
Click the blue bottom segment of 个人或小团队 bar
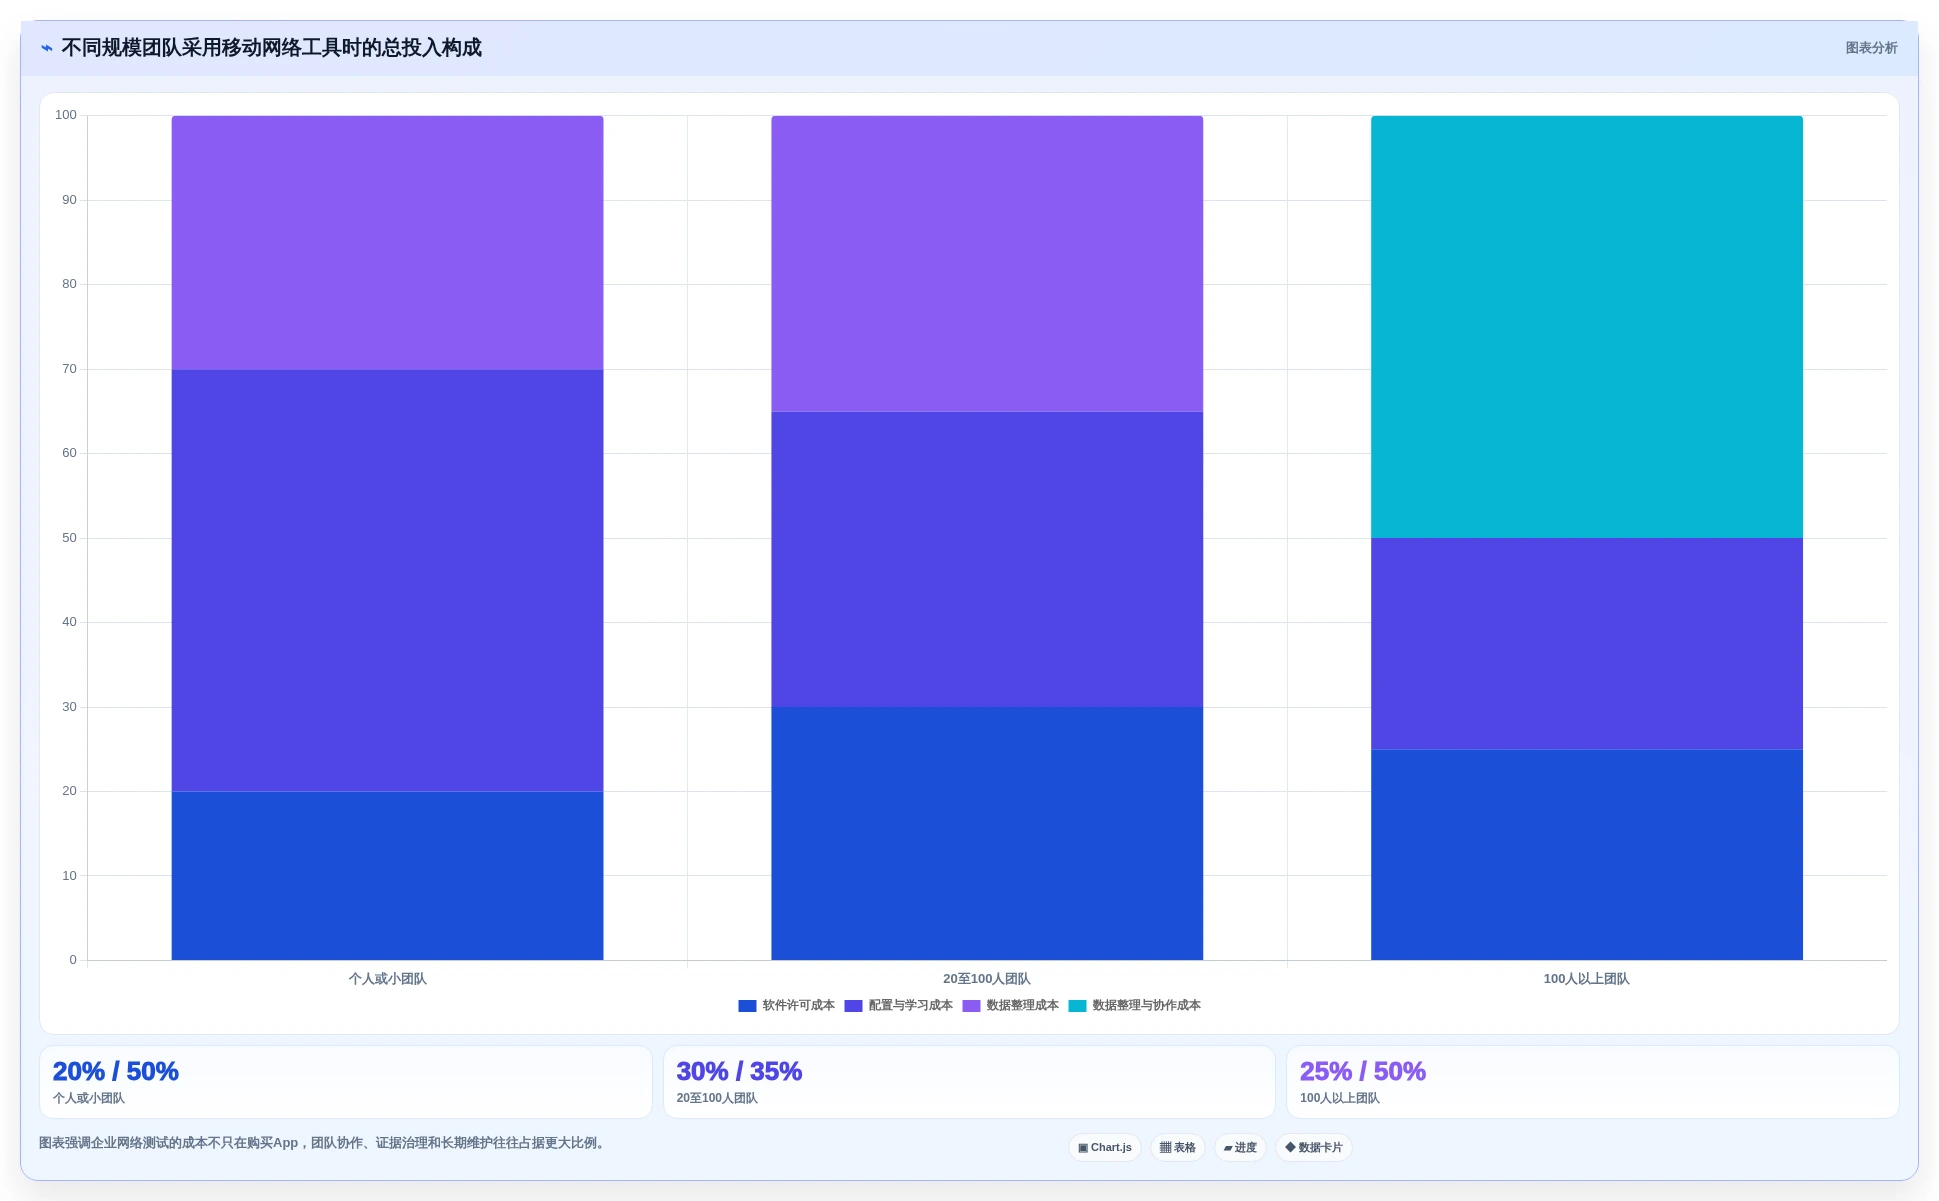388,876
